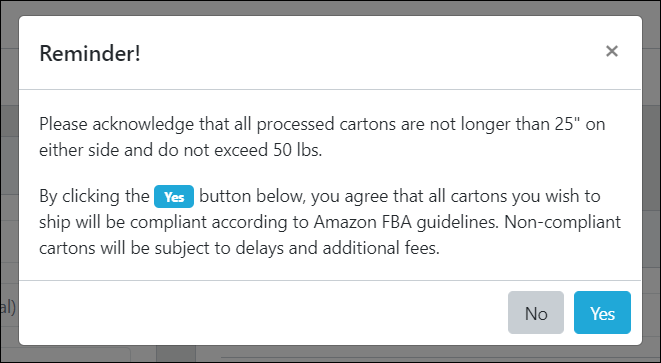Image resolution: width=661 pixels, height=363 pixels.
Task: Click the words 'Please acknowledge'
Action: tap(117, 125)
